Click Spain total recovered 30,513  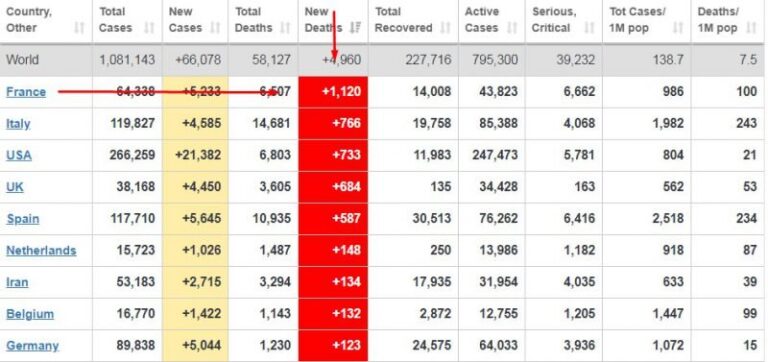(432, 219)
